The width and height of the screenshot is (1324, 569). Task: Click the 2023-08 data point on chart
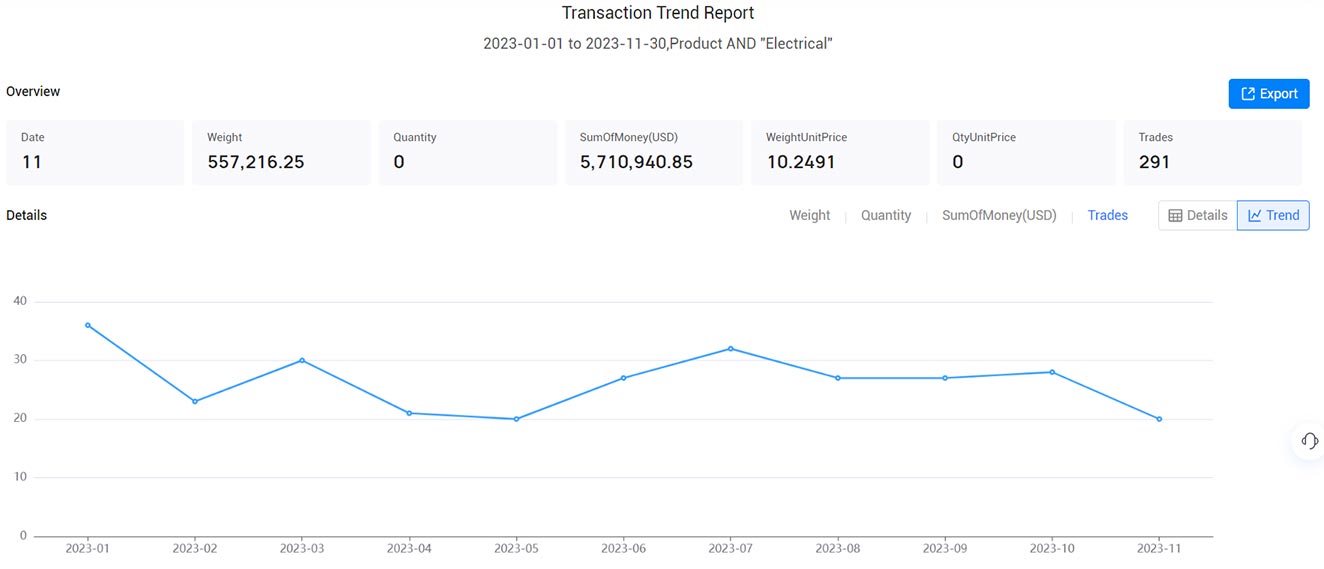(838, 378)
